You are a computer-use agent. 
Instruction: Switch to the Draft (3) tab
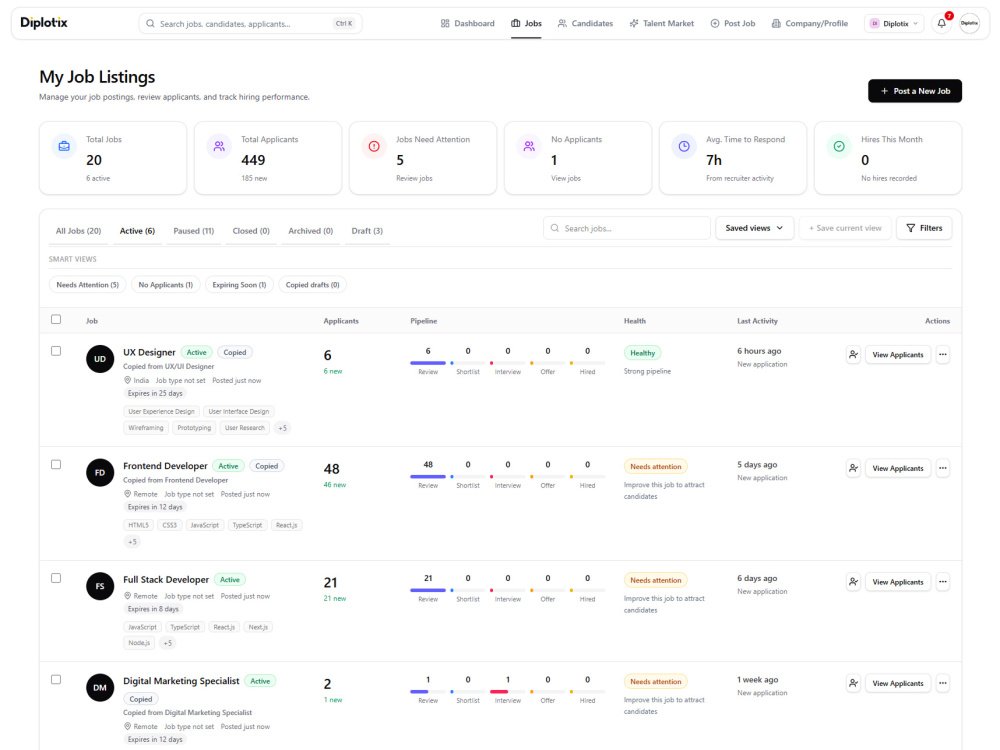(x=367, y=231)
